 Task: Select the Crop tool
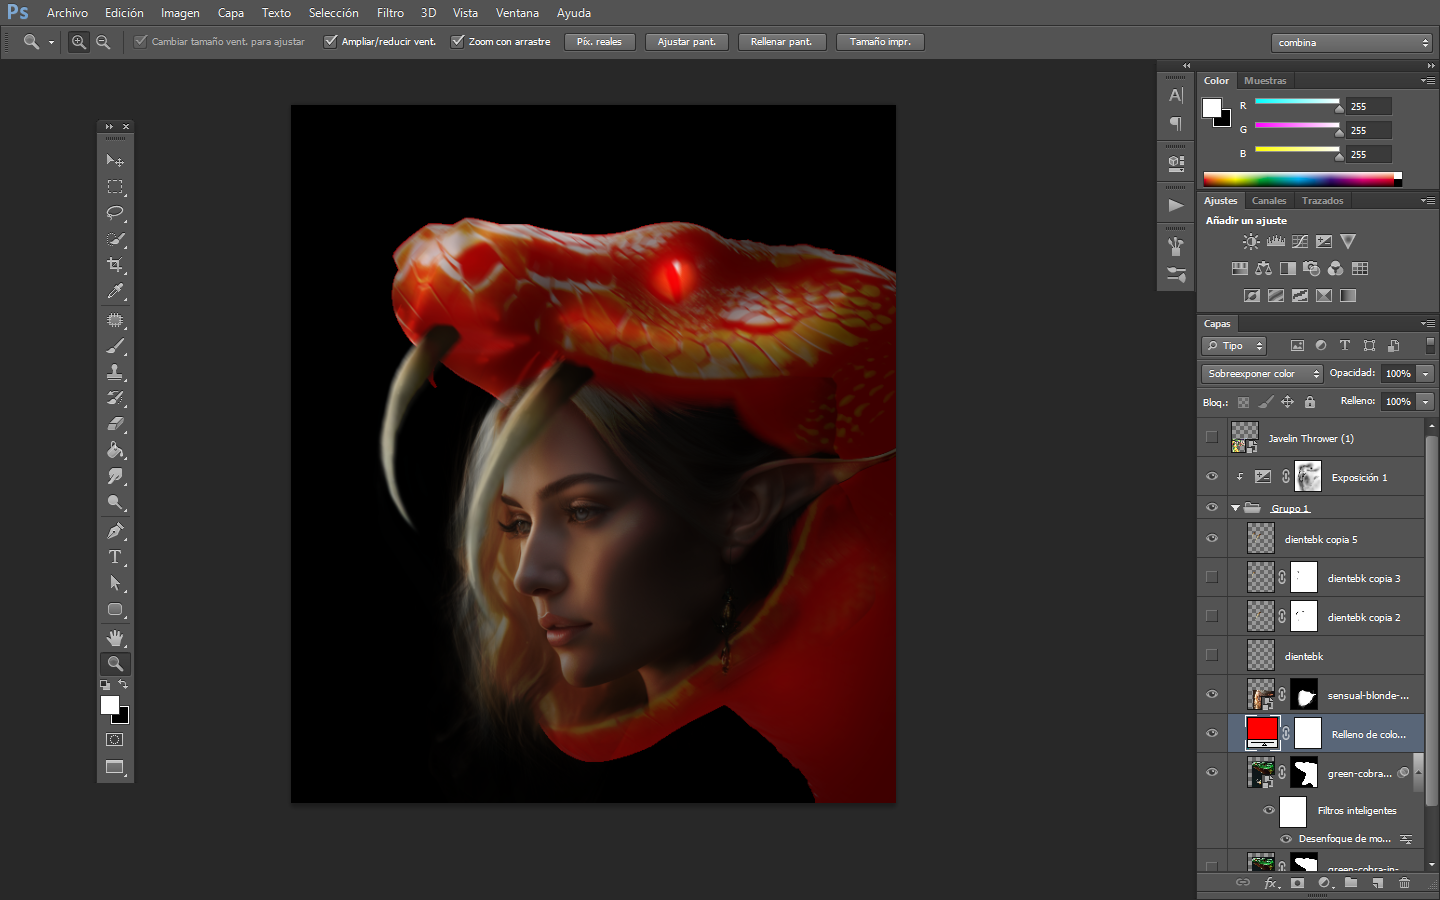[x=115, y=266]
